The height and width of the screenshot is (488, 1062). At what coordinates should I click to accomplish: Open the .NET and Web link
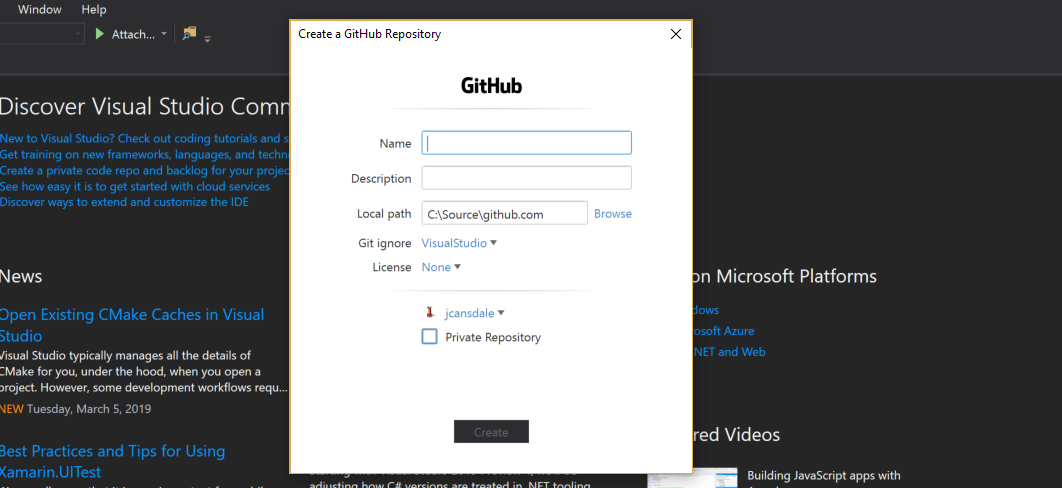729,352
